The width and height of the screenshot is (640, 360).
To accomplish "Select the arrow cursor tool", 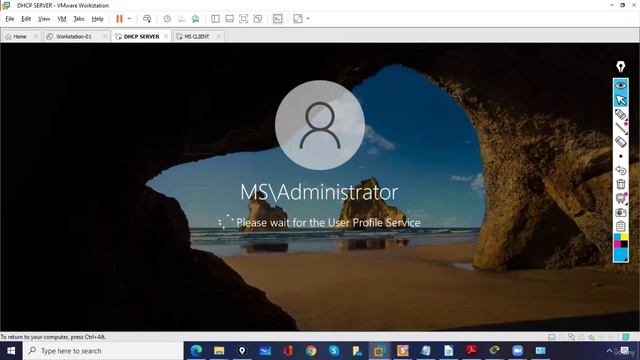I will (x=620, y=100).
